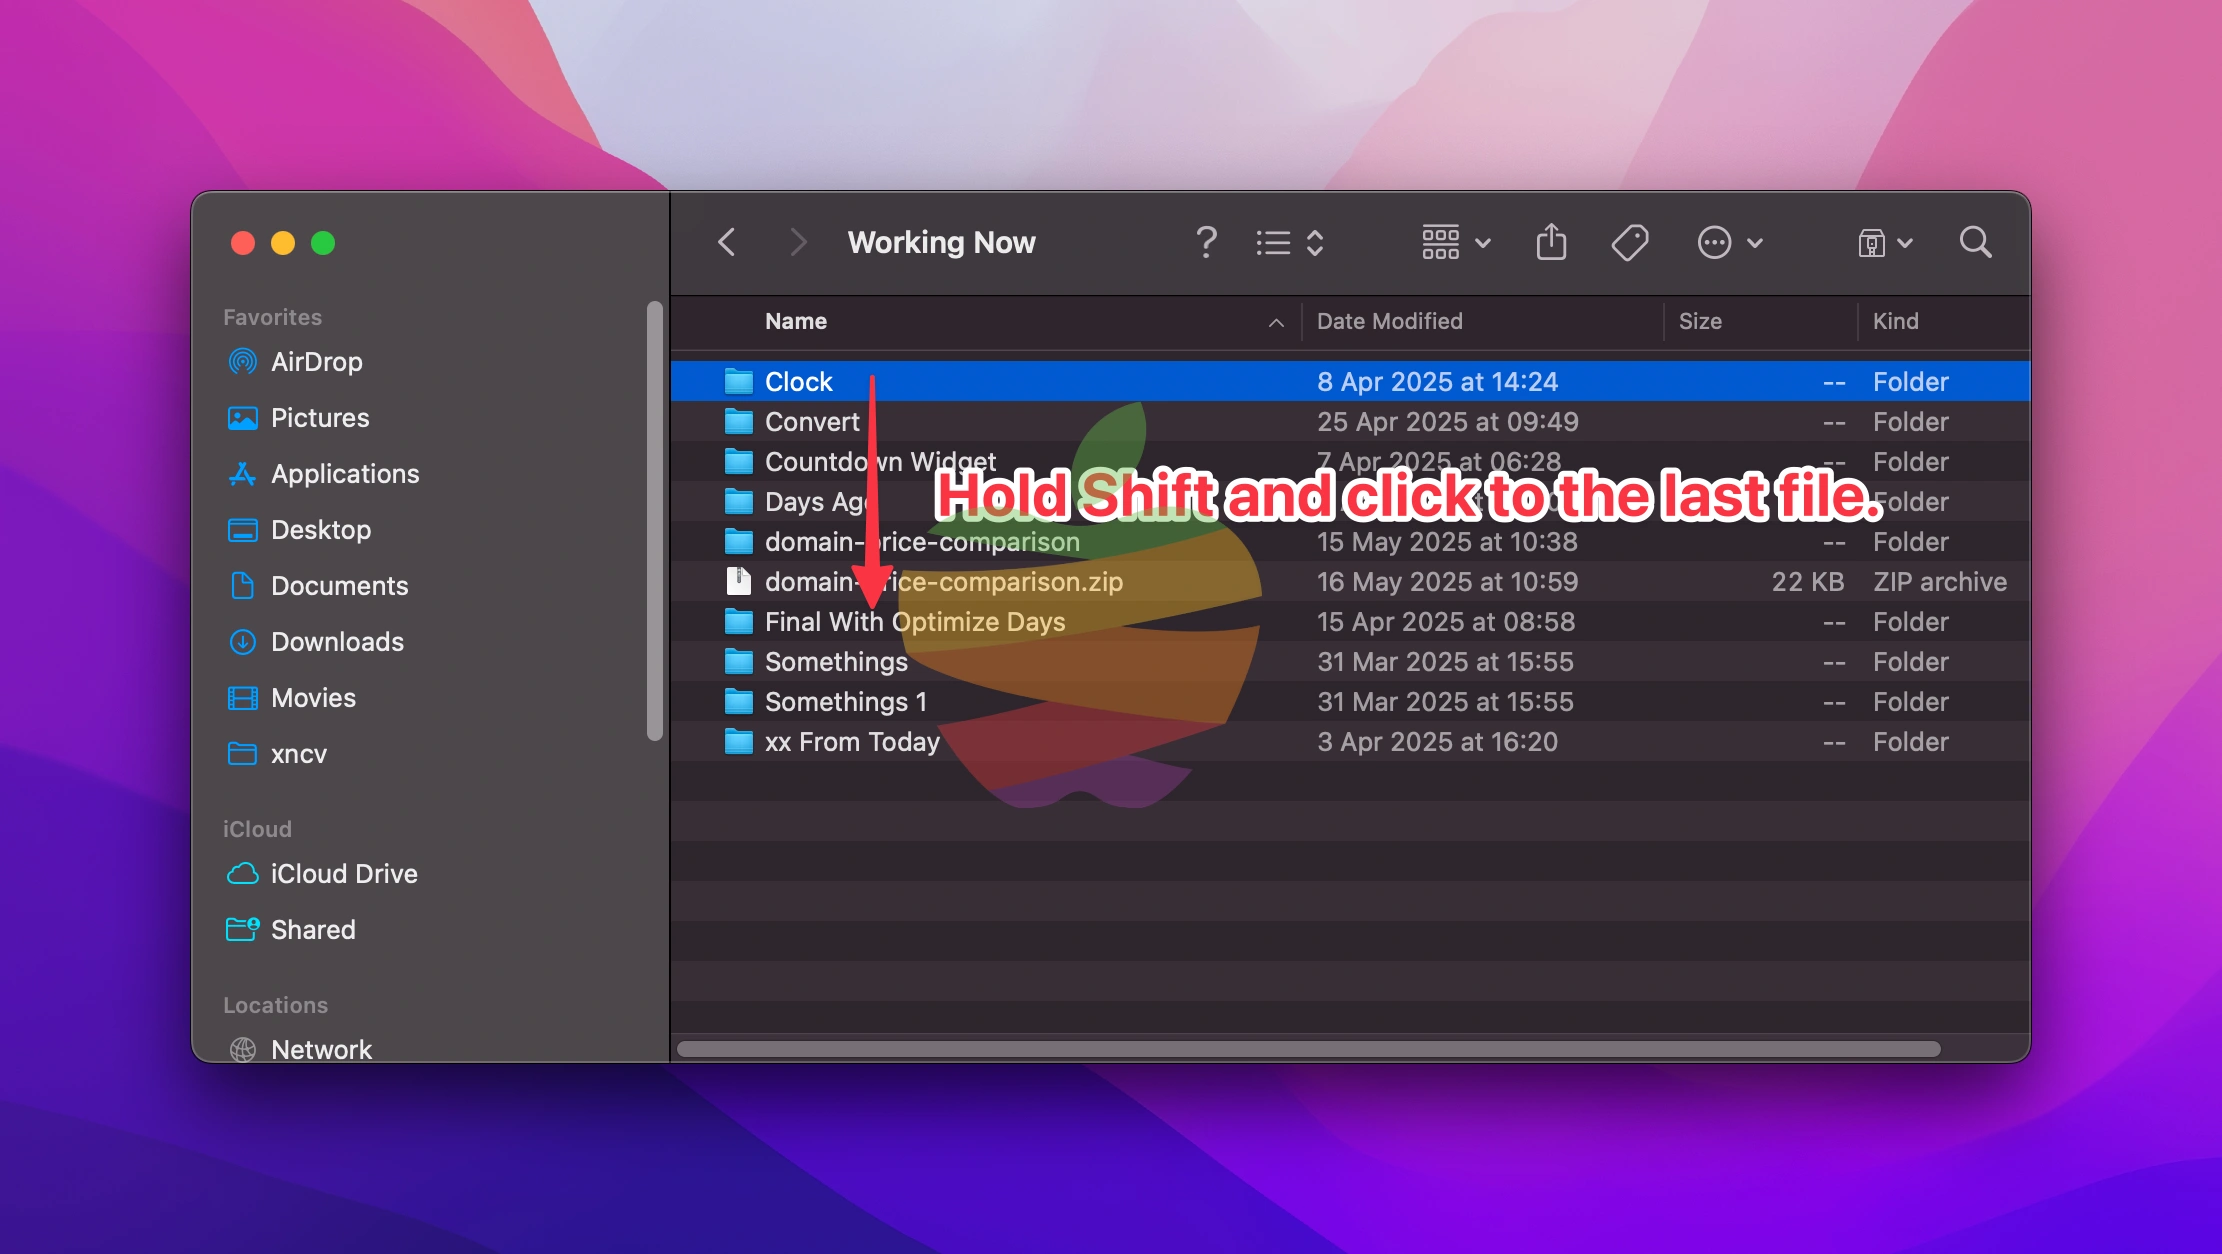
Task: Click the Documents sidebar icon
Action: (x=243, y=585)
